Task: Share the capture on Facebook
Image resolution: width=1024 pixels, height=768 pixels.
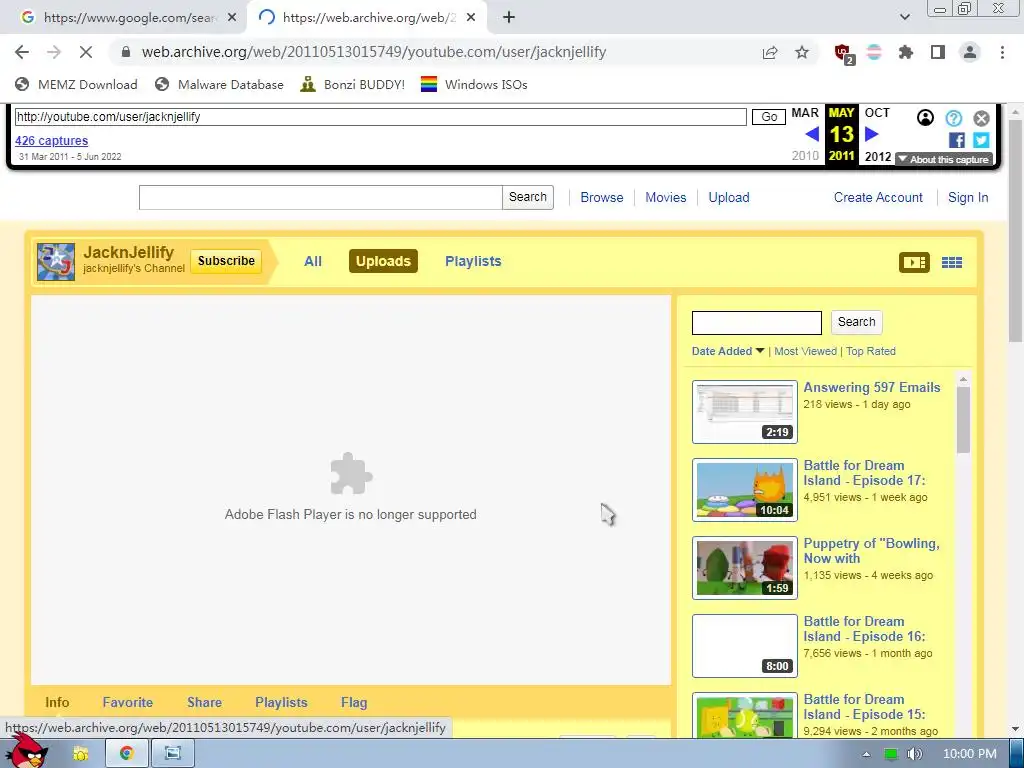Action: [957, 140]
